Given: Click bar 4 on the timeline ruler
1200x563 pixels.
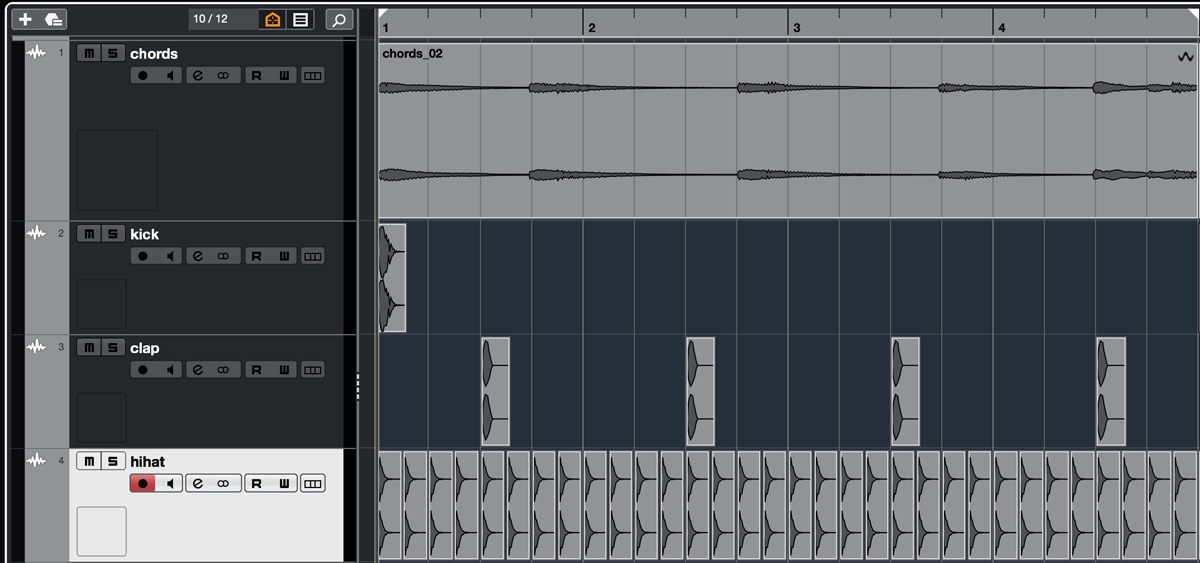Looking at the screenshot, I should [1001, 28].
